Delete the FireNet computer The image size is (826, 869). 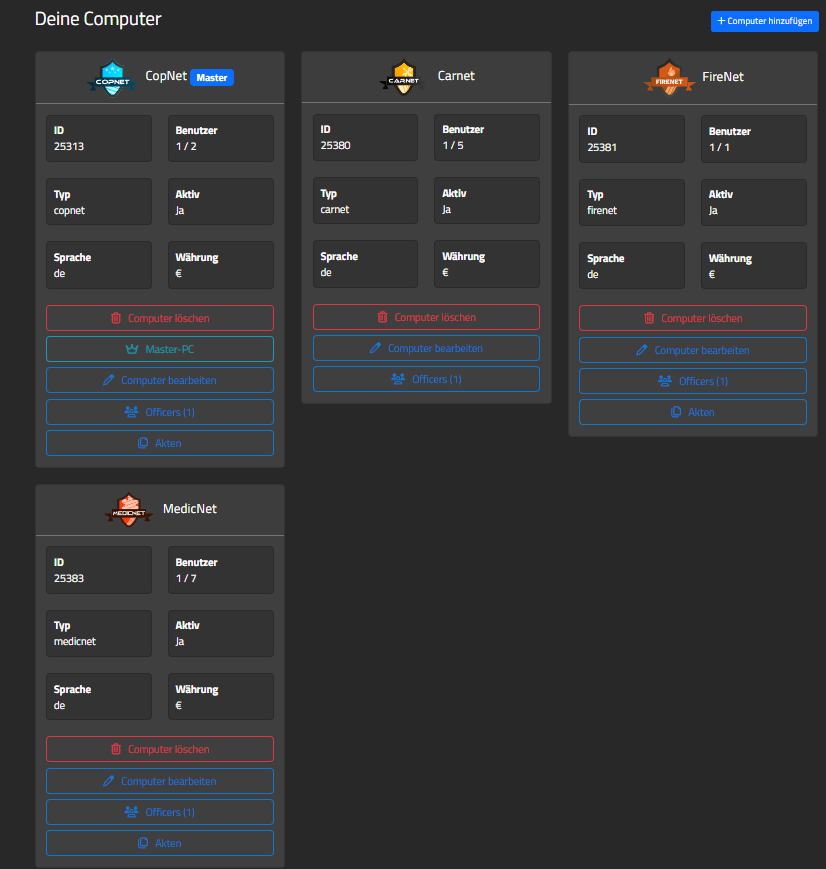[x=693, y=318]
